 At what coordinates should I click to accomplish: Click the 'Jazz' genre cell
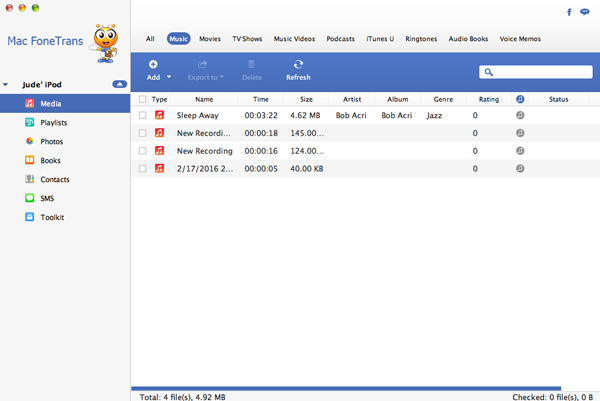pos(434,115)
